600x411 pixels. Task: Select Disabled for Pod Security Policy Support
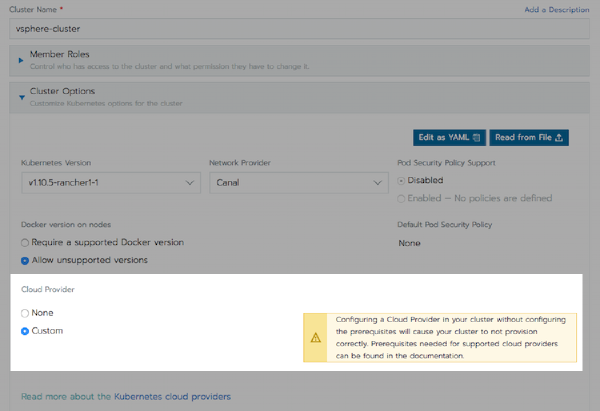(401, 181)
